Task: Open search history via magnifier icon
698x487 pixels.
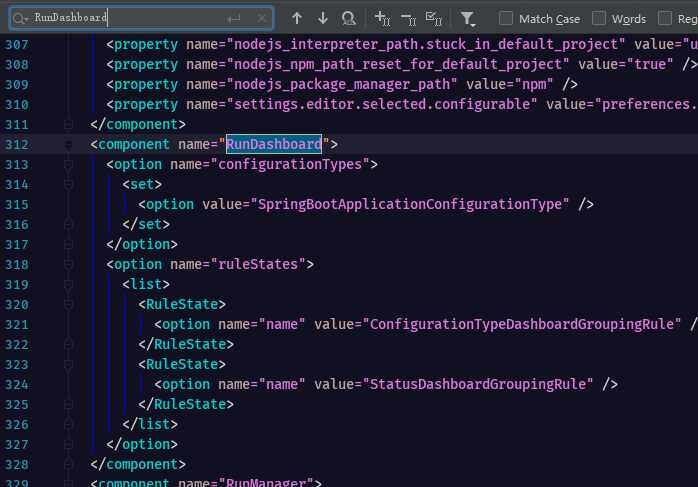Action: [20, 19]
